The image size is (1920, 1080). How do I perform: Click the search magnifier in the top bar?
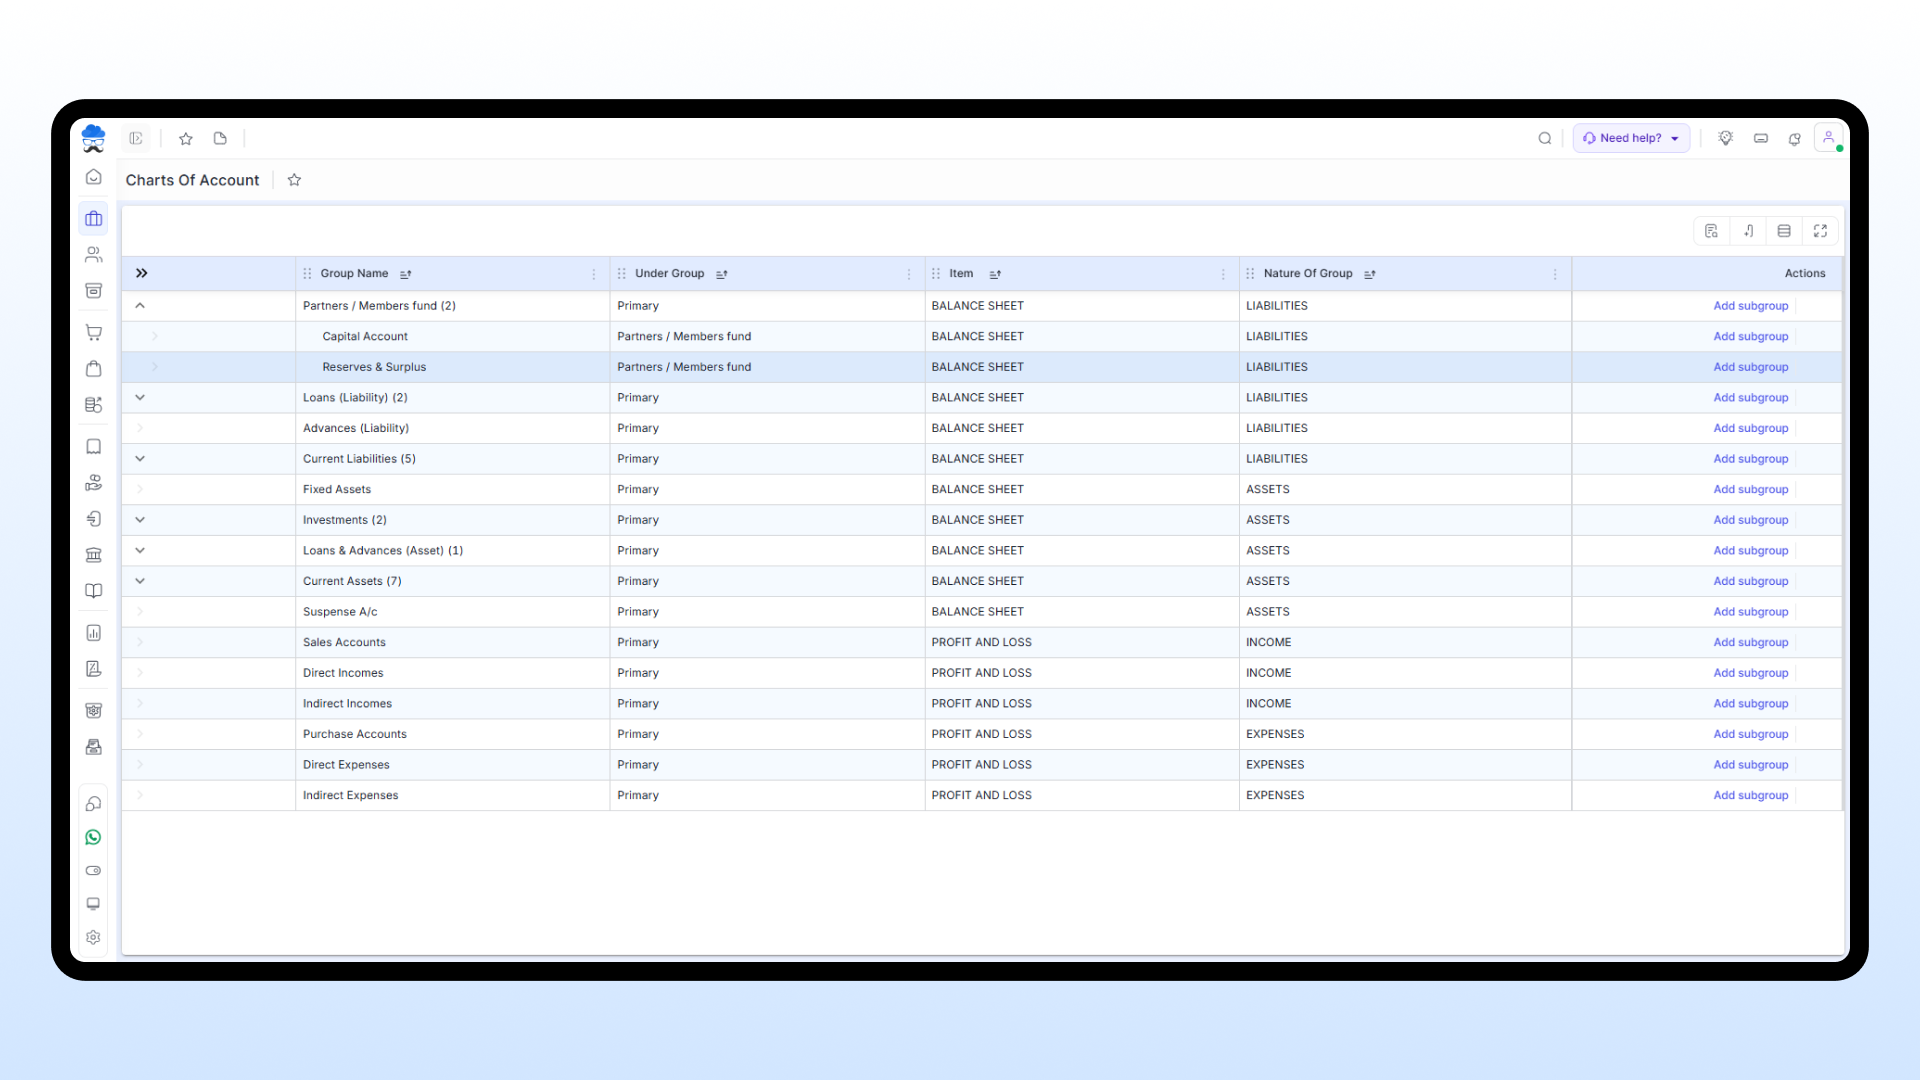click(1545, 138)
